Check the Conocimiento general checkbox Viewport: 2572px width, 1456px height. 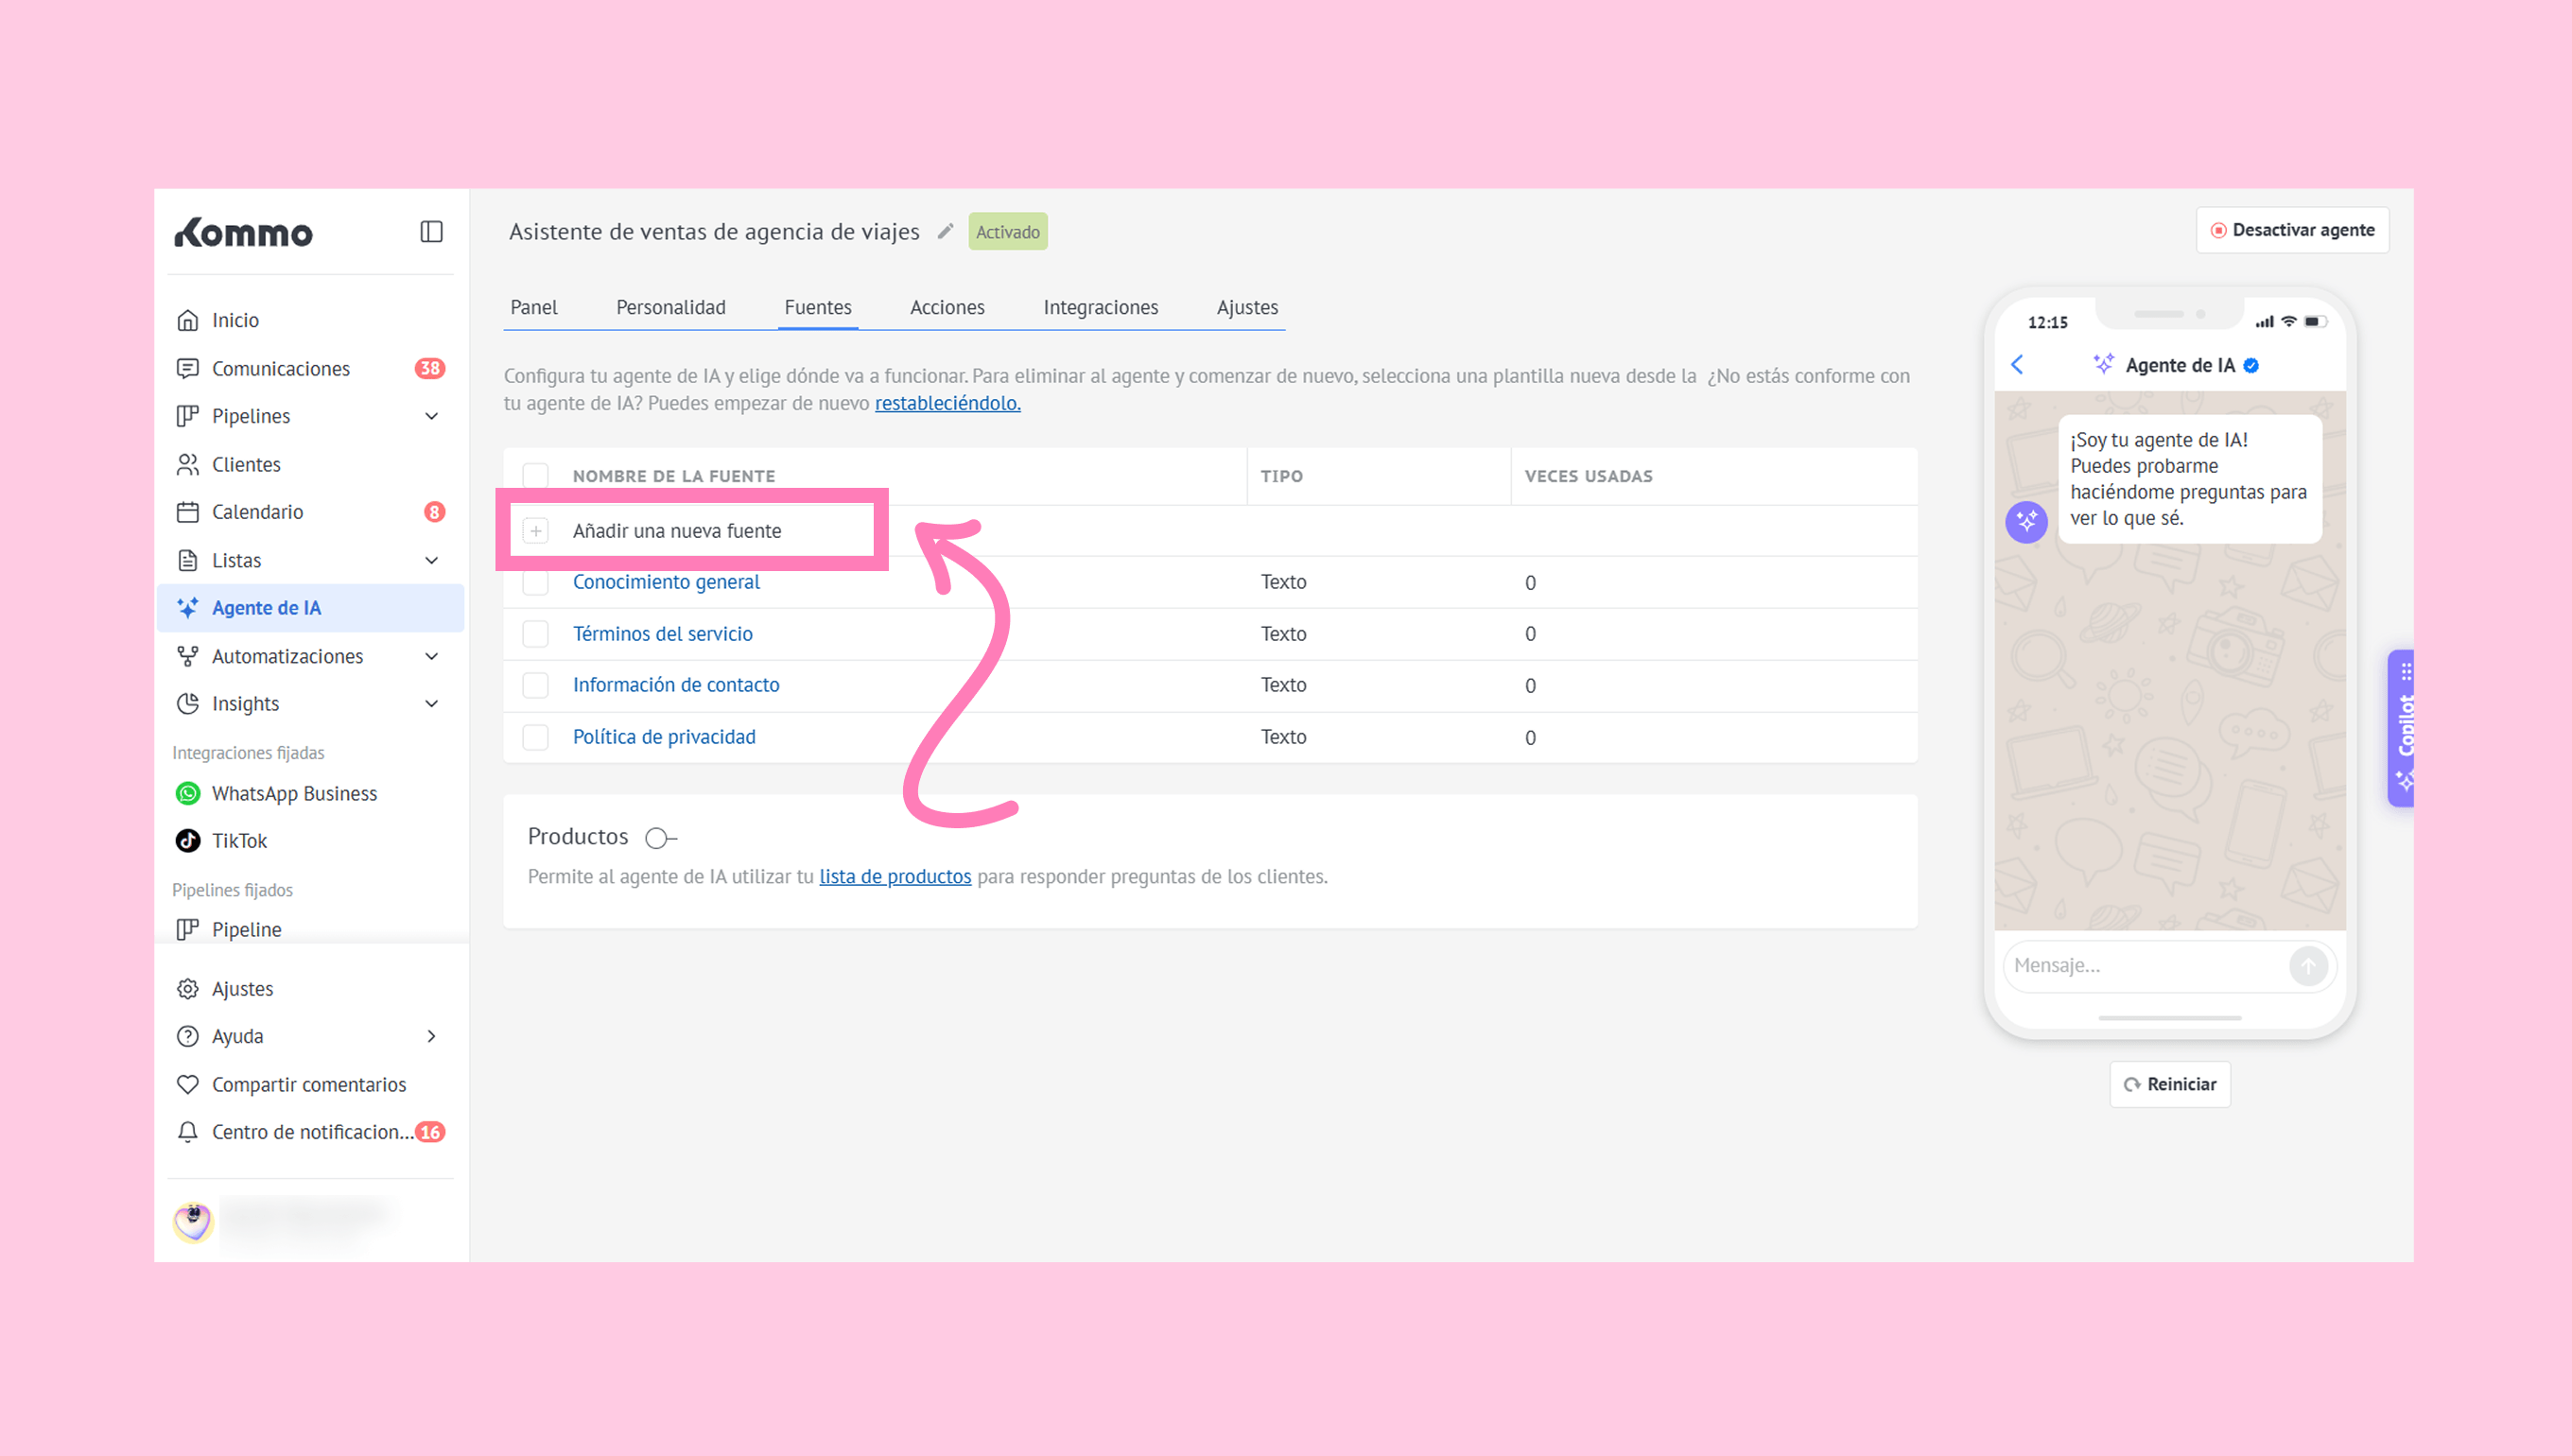(x=536, y=582)
